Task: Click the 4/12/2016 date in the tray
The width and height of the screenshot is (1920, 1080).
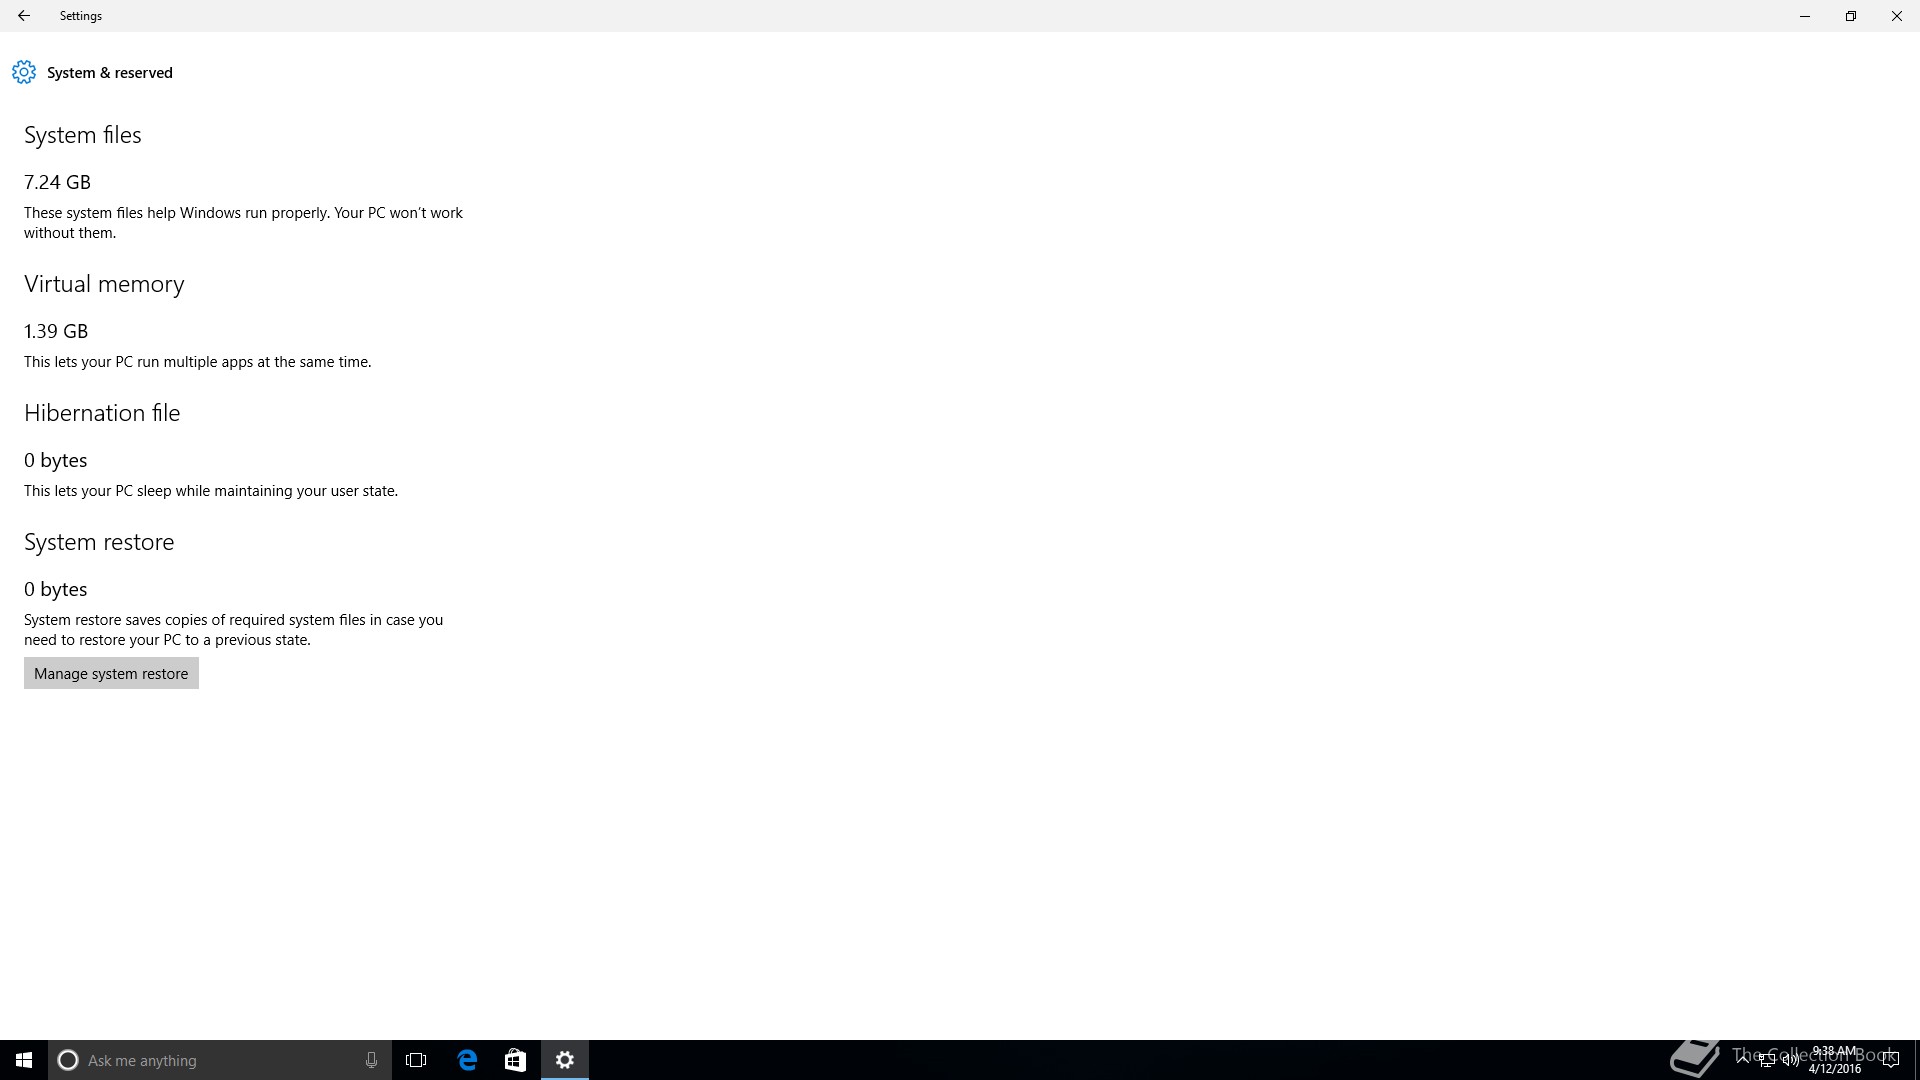Action: tap(1835, 1068)
